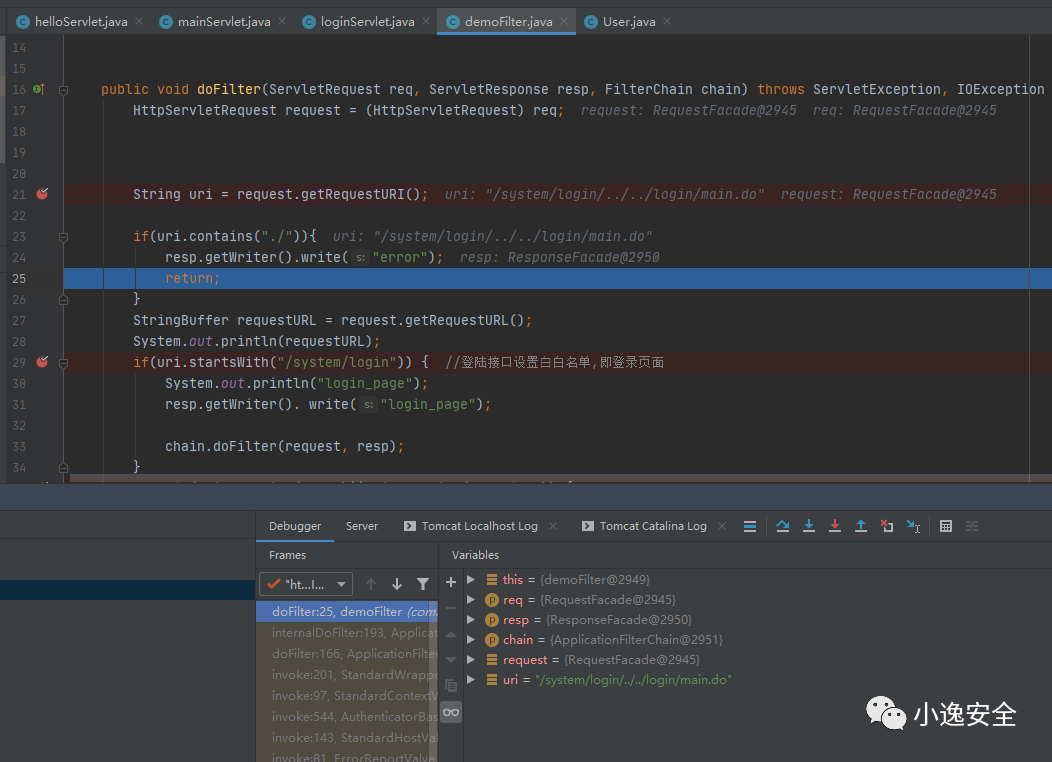Toggle the breakpoint on line 21
Viewport: 1052px width, 762px height.
coord(42,194)
